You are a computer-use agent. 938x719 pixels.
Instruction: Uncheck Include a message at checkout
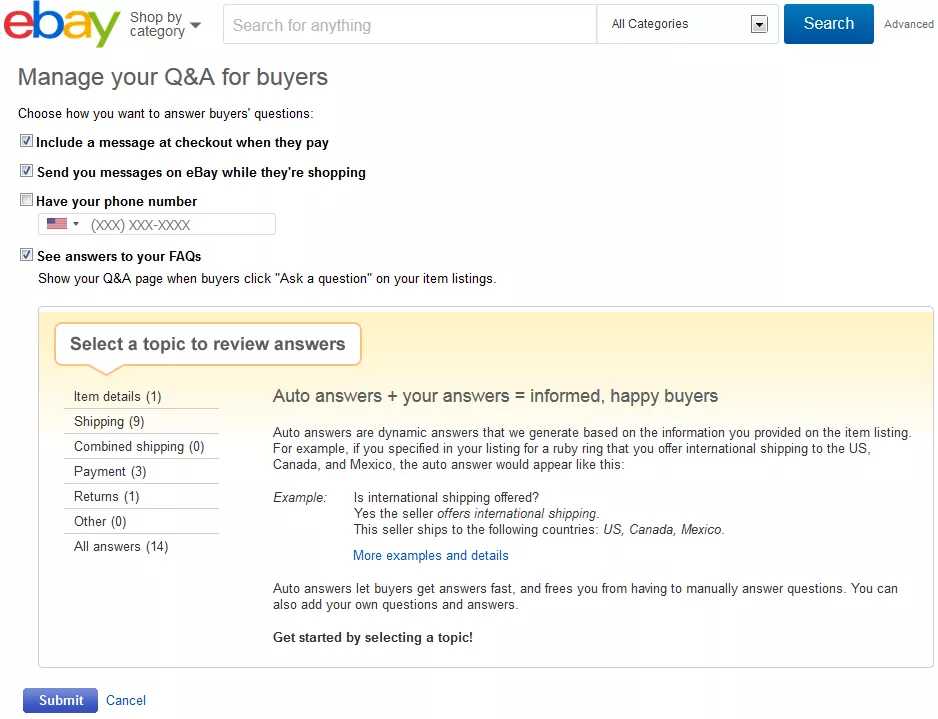[27, 142]
